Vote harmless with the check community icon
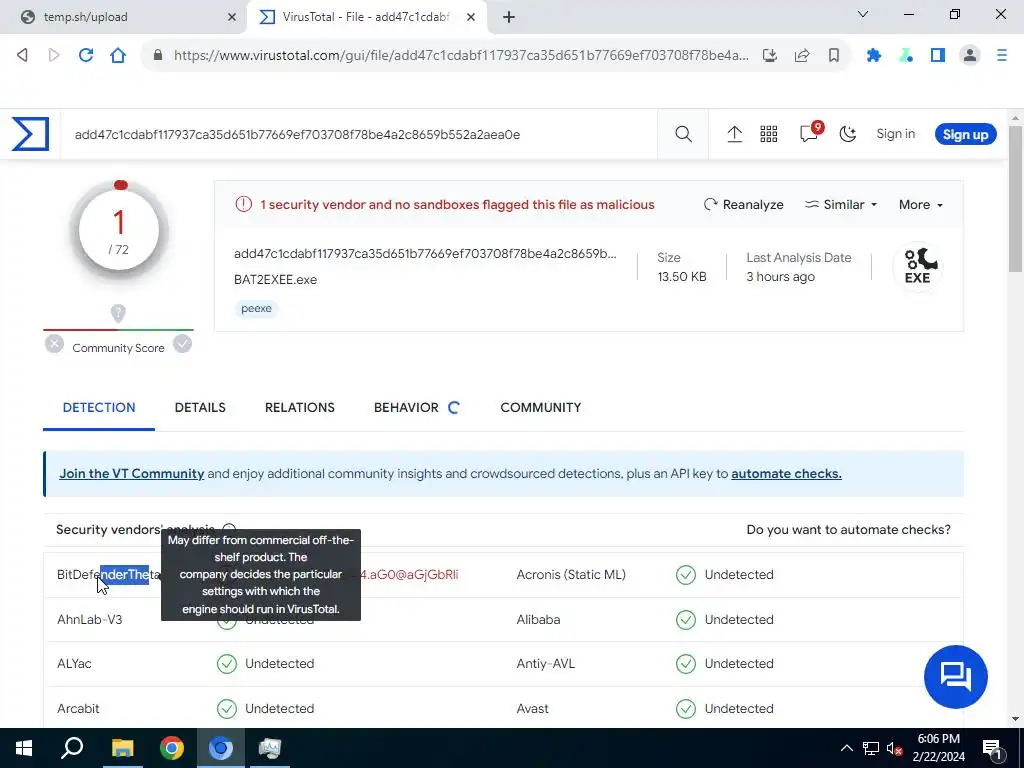The image size is (1024, 768). [182, 344]
